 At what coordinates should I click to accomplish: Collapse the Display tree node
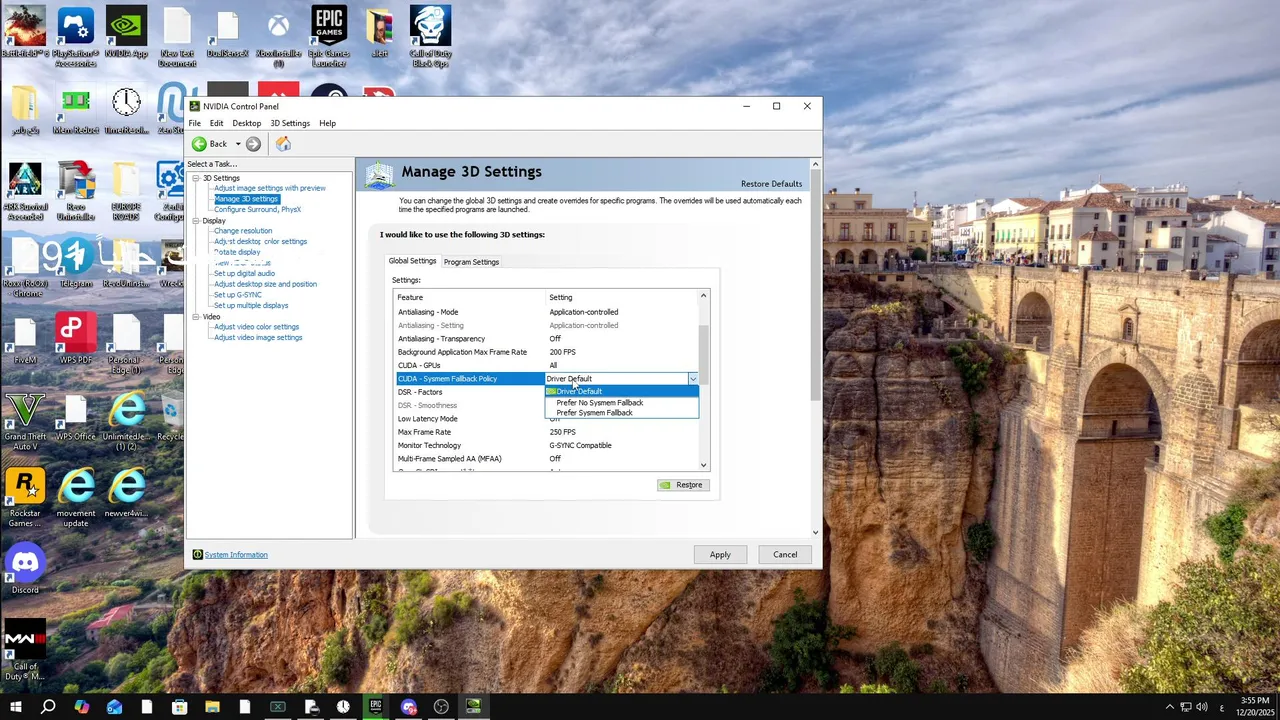[x=196, y=220]
